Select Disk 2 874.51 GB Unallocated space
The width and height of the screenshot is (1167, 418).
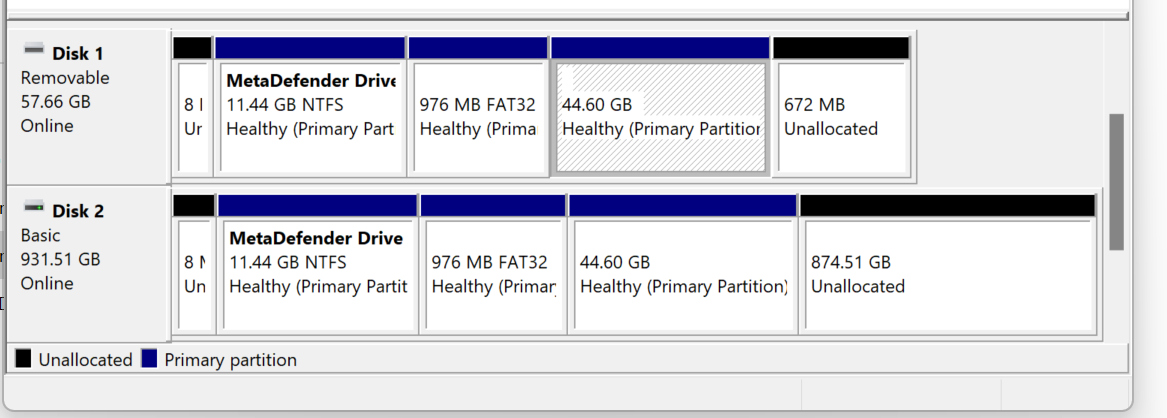tap(947, 264)
